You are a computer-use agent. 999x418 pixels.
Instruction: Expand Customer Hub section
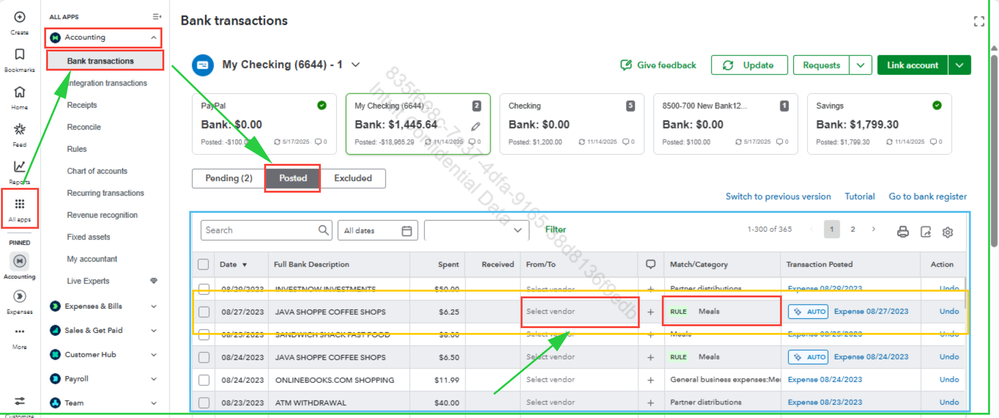pyautogui.click(x=154, y=355)
